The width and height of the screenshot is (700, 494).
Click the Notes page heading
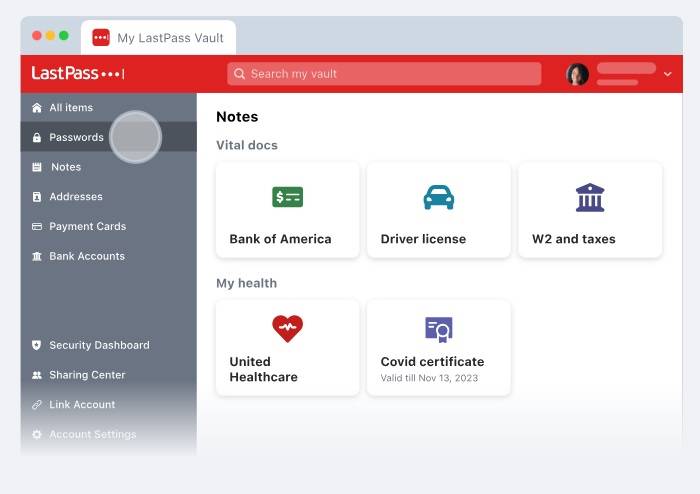(237, 117)
